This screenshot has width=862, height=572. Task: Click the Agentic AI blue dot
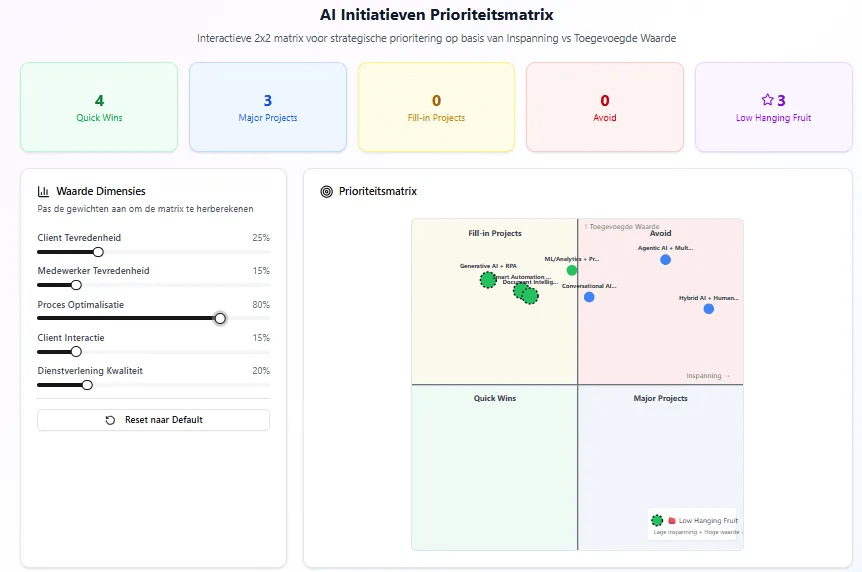click(x=665, y=260)
